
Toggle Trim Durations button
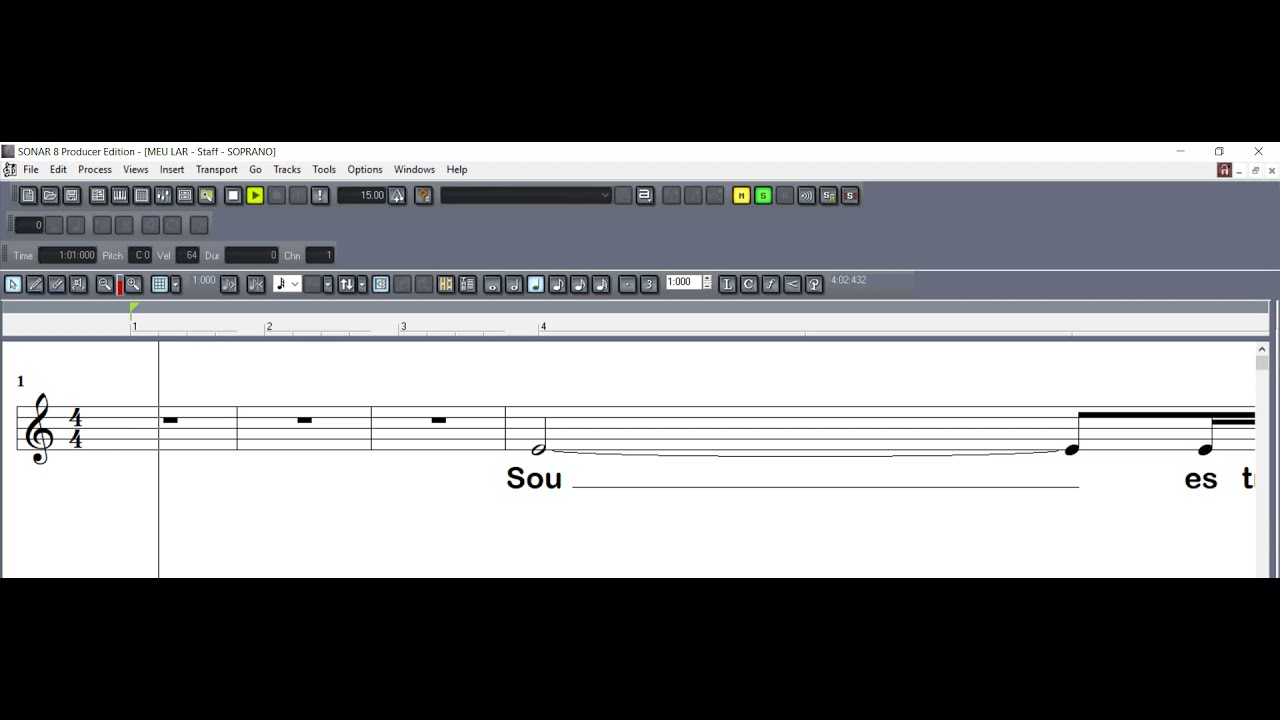coord(255,285)
